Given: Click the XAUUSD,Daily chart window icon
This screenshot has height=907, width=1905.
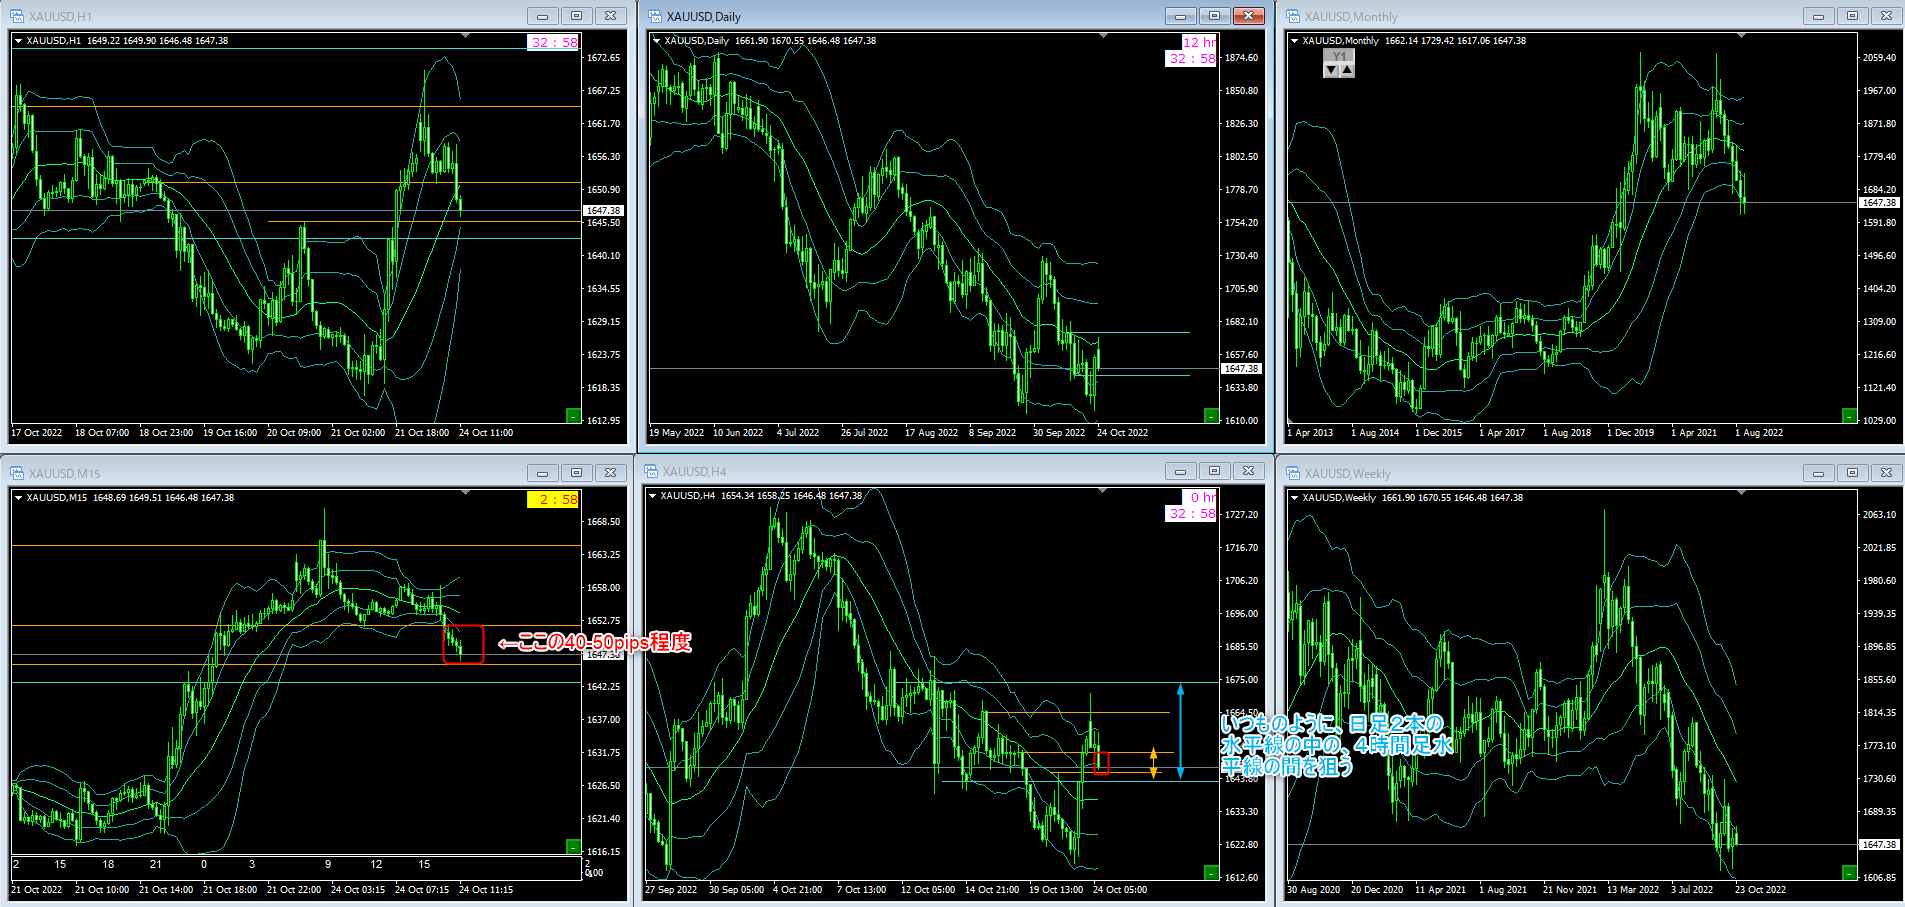Looking at the screenshot, I should tap(655, 16).
